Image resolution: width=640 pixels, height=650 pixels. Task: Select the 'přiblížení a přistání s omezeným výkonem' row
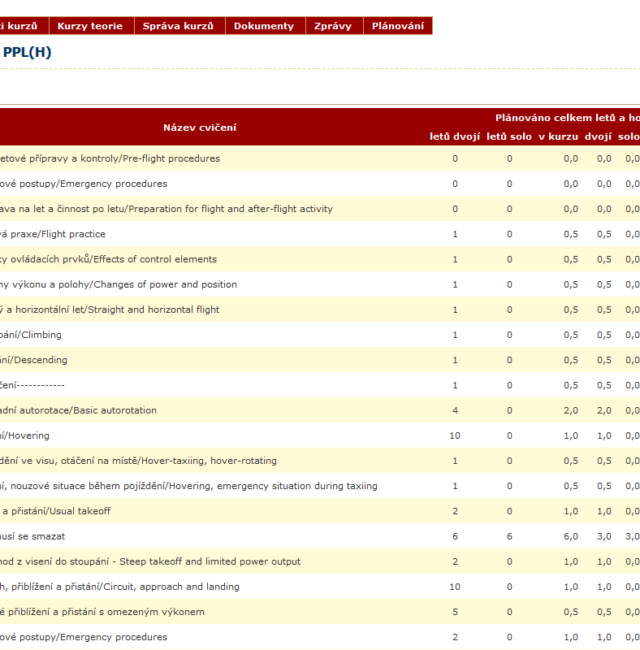(320, 612)
